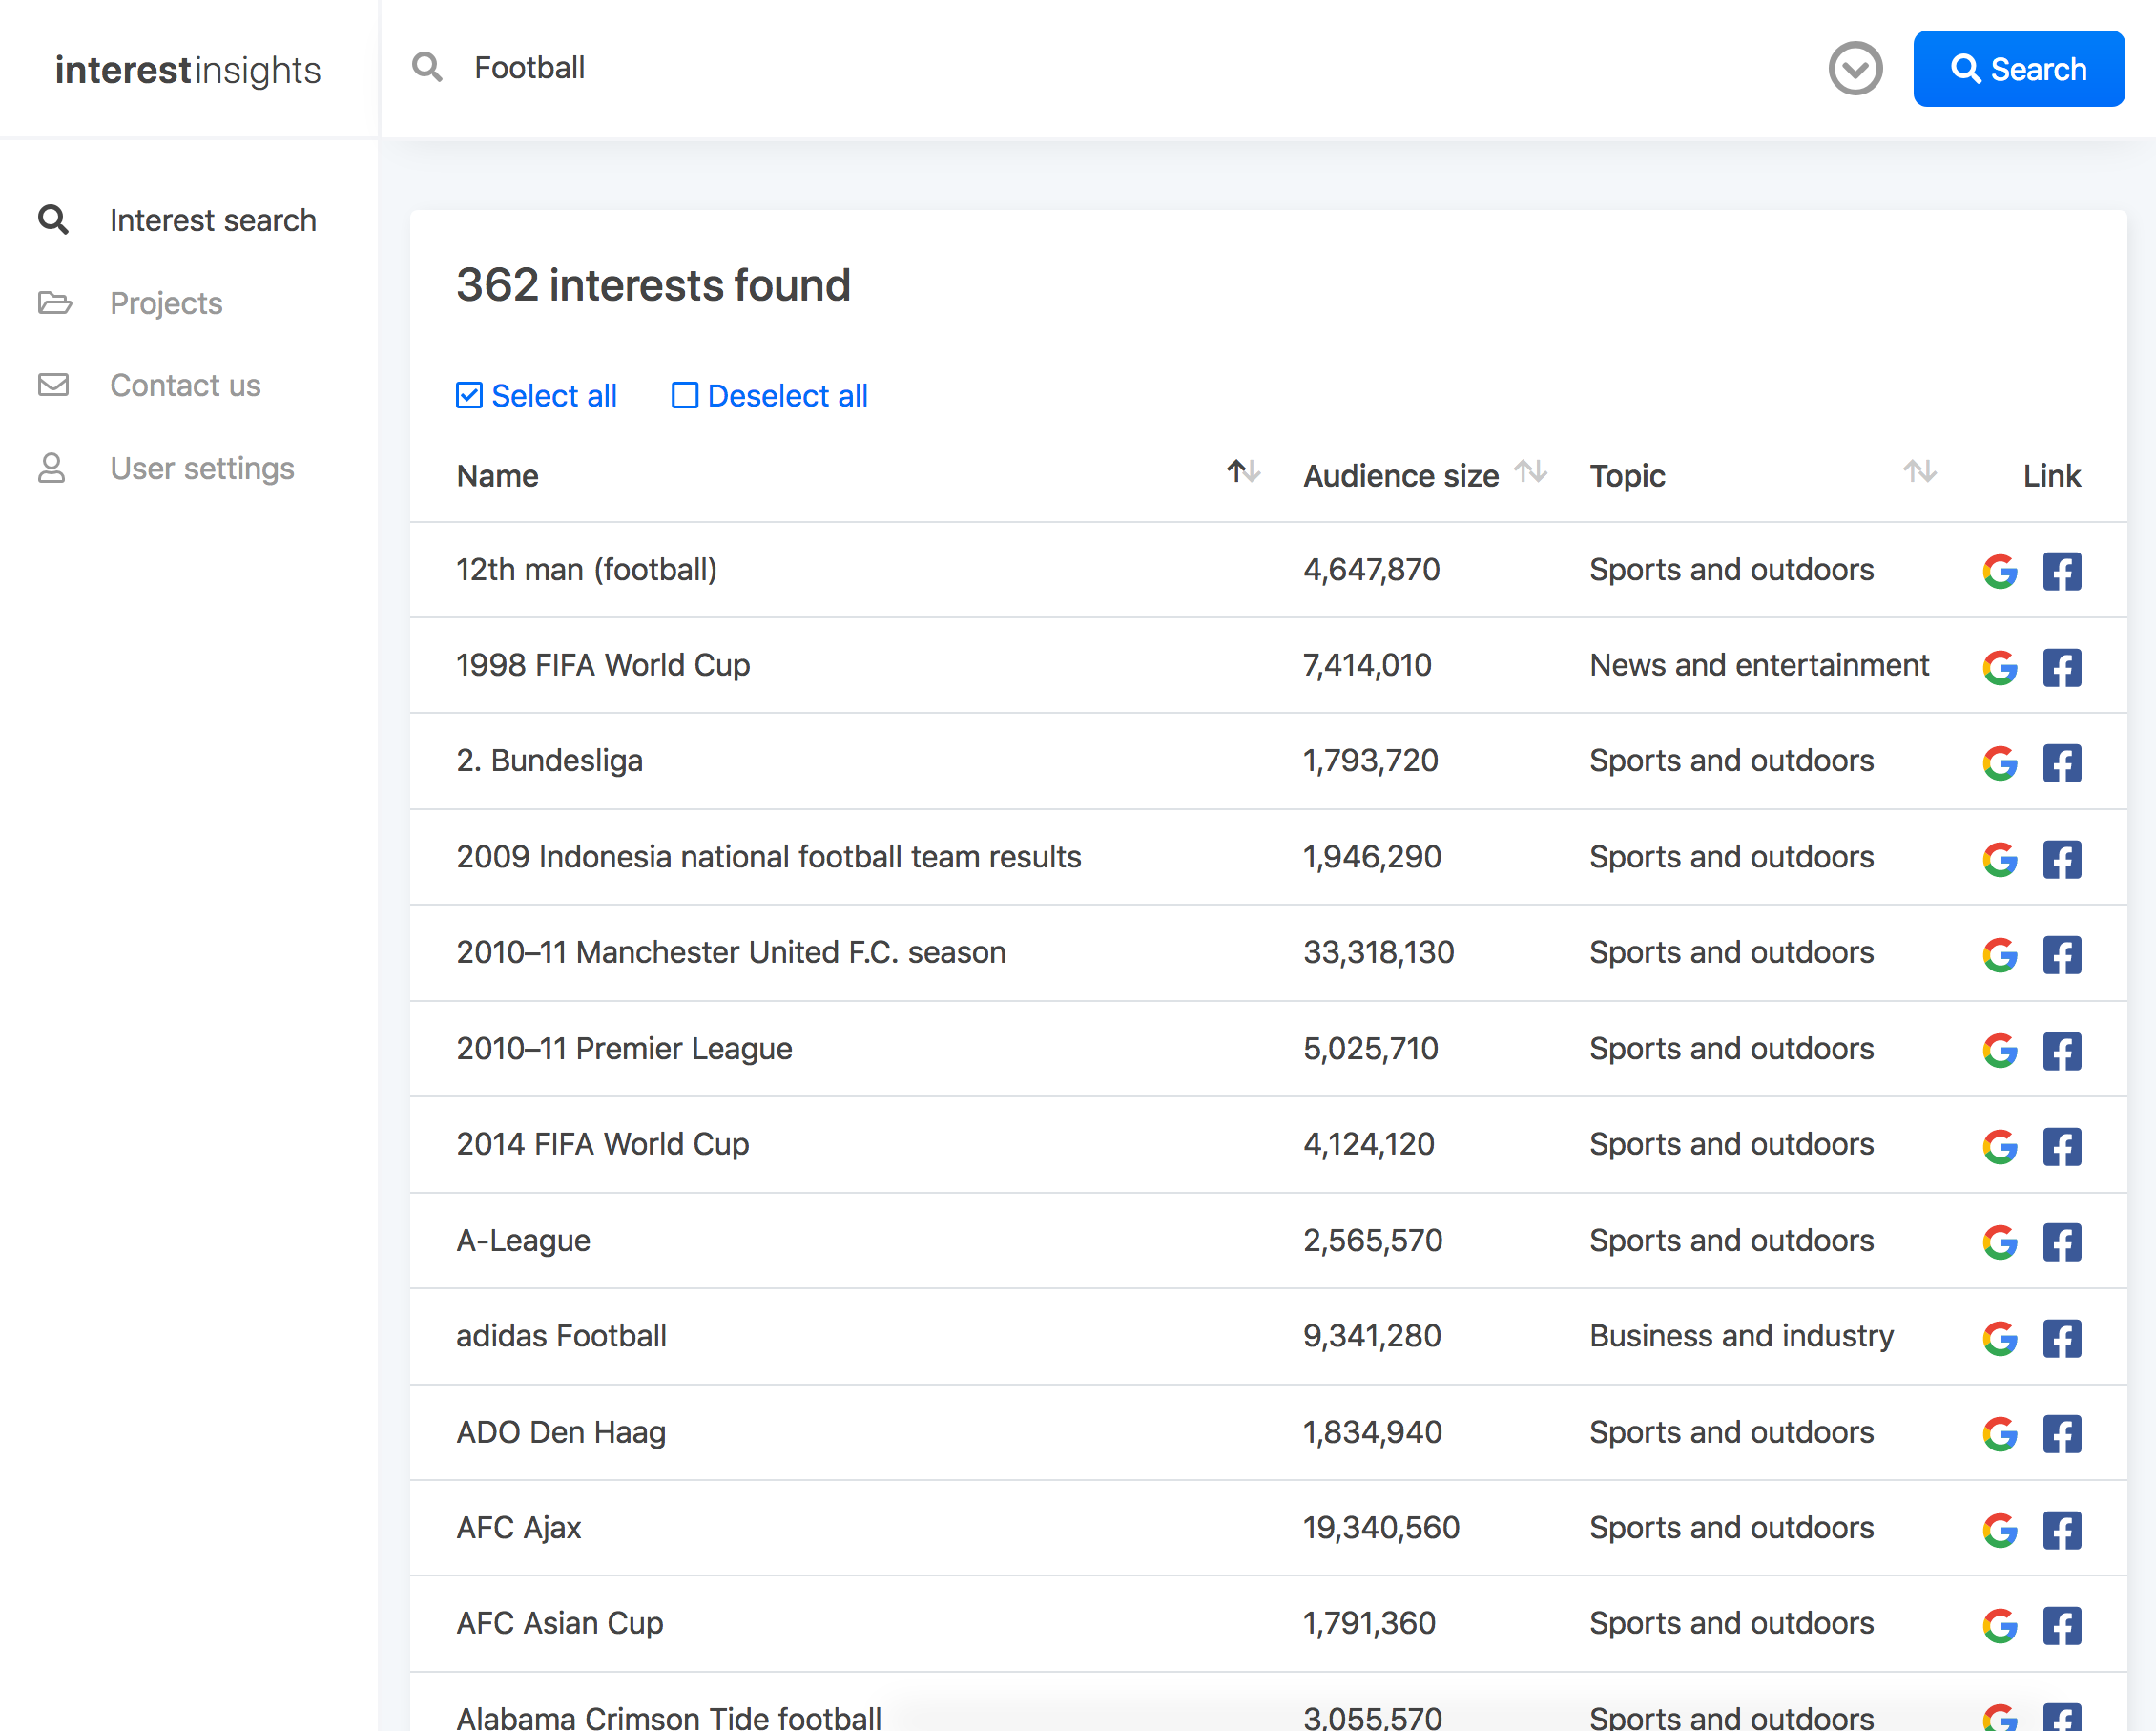Open Google link for adidas Football
The width and height of the screenshot is (2156, 1731).
click(x=2000, y=1338)
